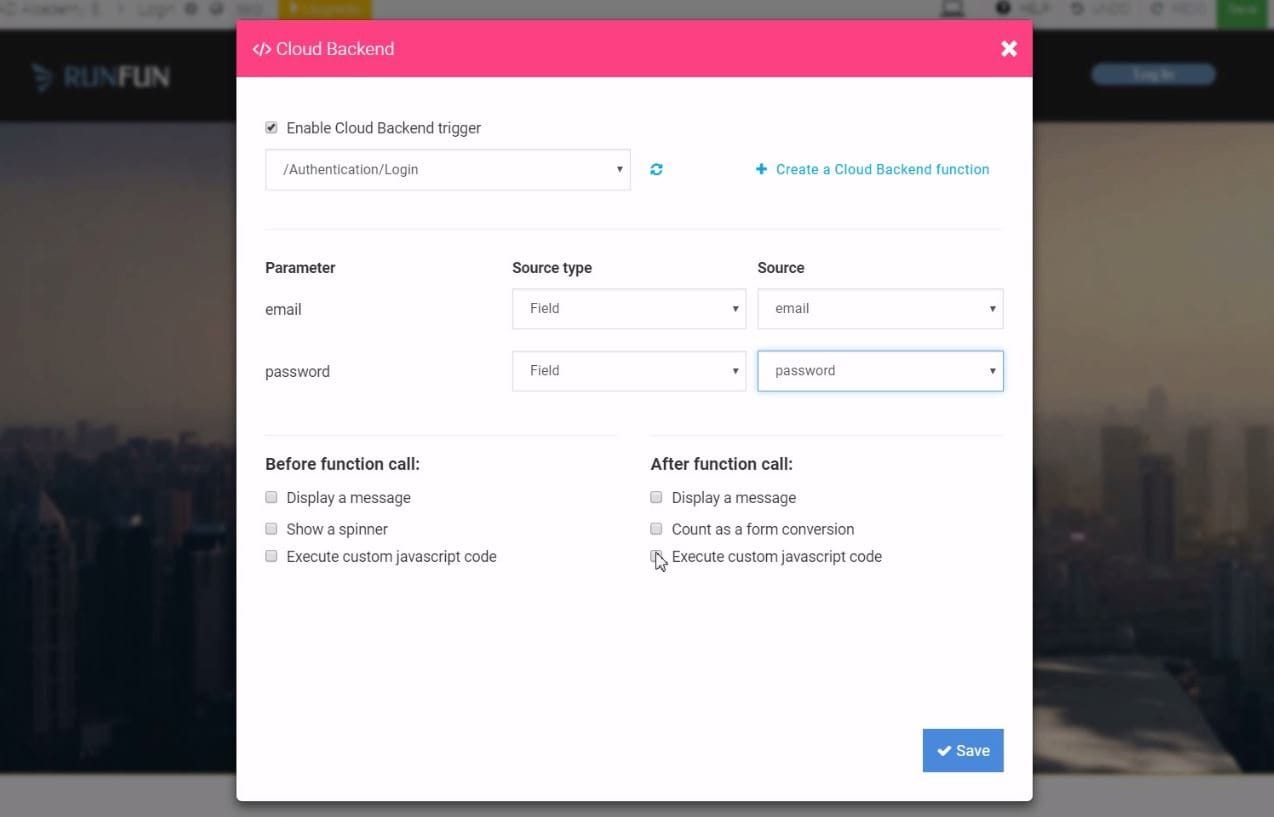Expand the Source type dropdown for password
This screenshot has width=1274, height=817.
click(x=628, y=371)
